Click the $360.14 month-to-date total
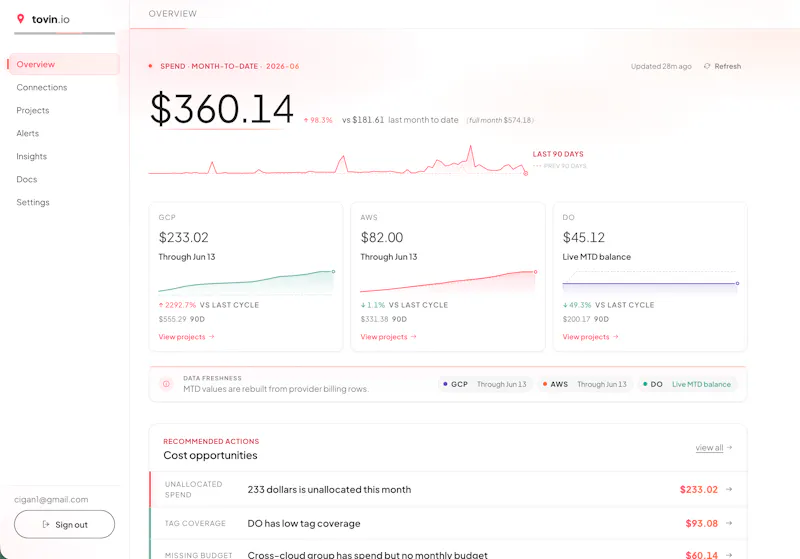Image resolution: width=800 pixels, height=559 pixels. click(x=221, y=109)
